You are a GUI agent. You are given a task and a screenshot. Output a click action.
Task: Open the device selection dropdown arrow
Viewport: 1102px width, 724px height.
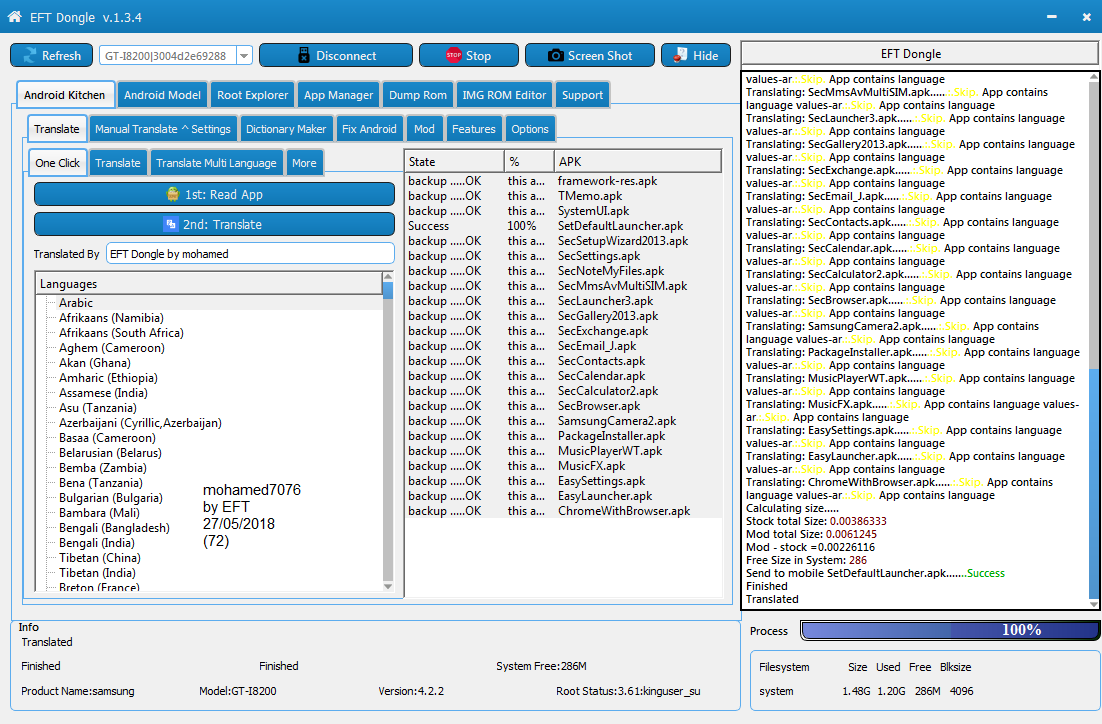coord(245,56)
